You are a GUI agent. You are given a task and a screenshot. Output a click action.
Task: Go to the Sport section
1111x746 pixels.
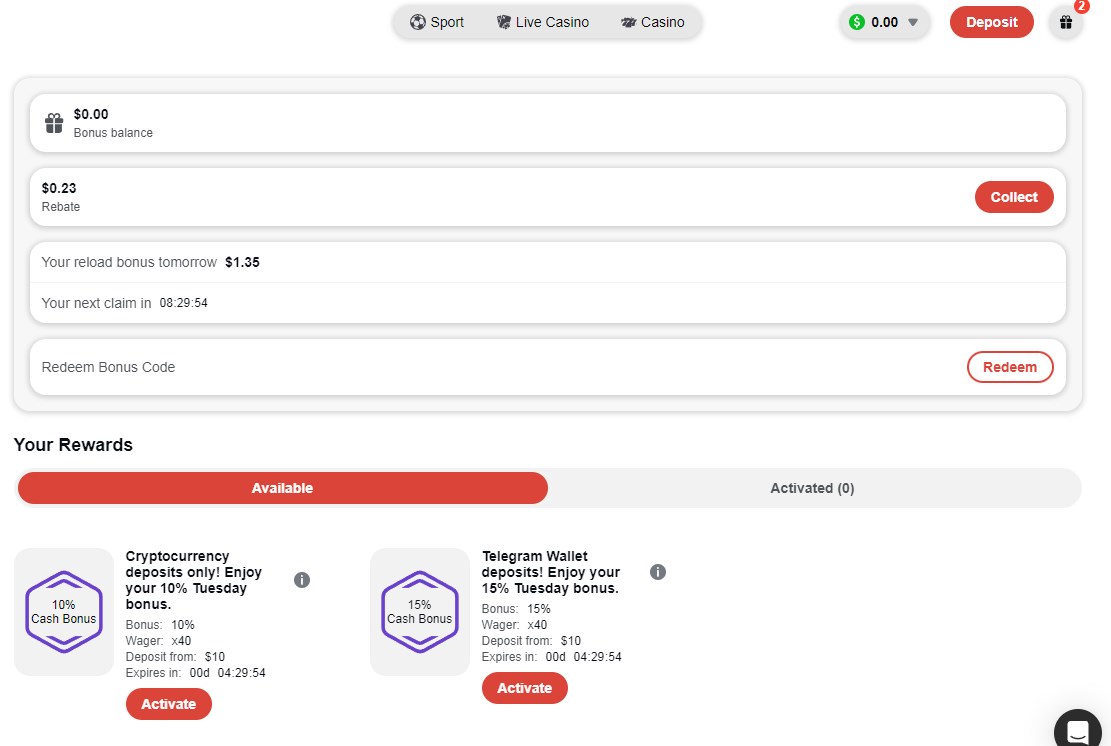coord(437,22)
